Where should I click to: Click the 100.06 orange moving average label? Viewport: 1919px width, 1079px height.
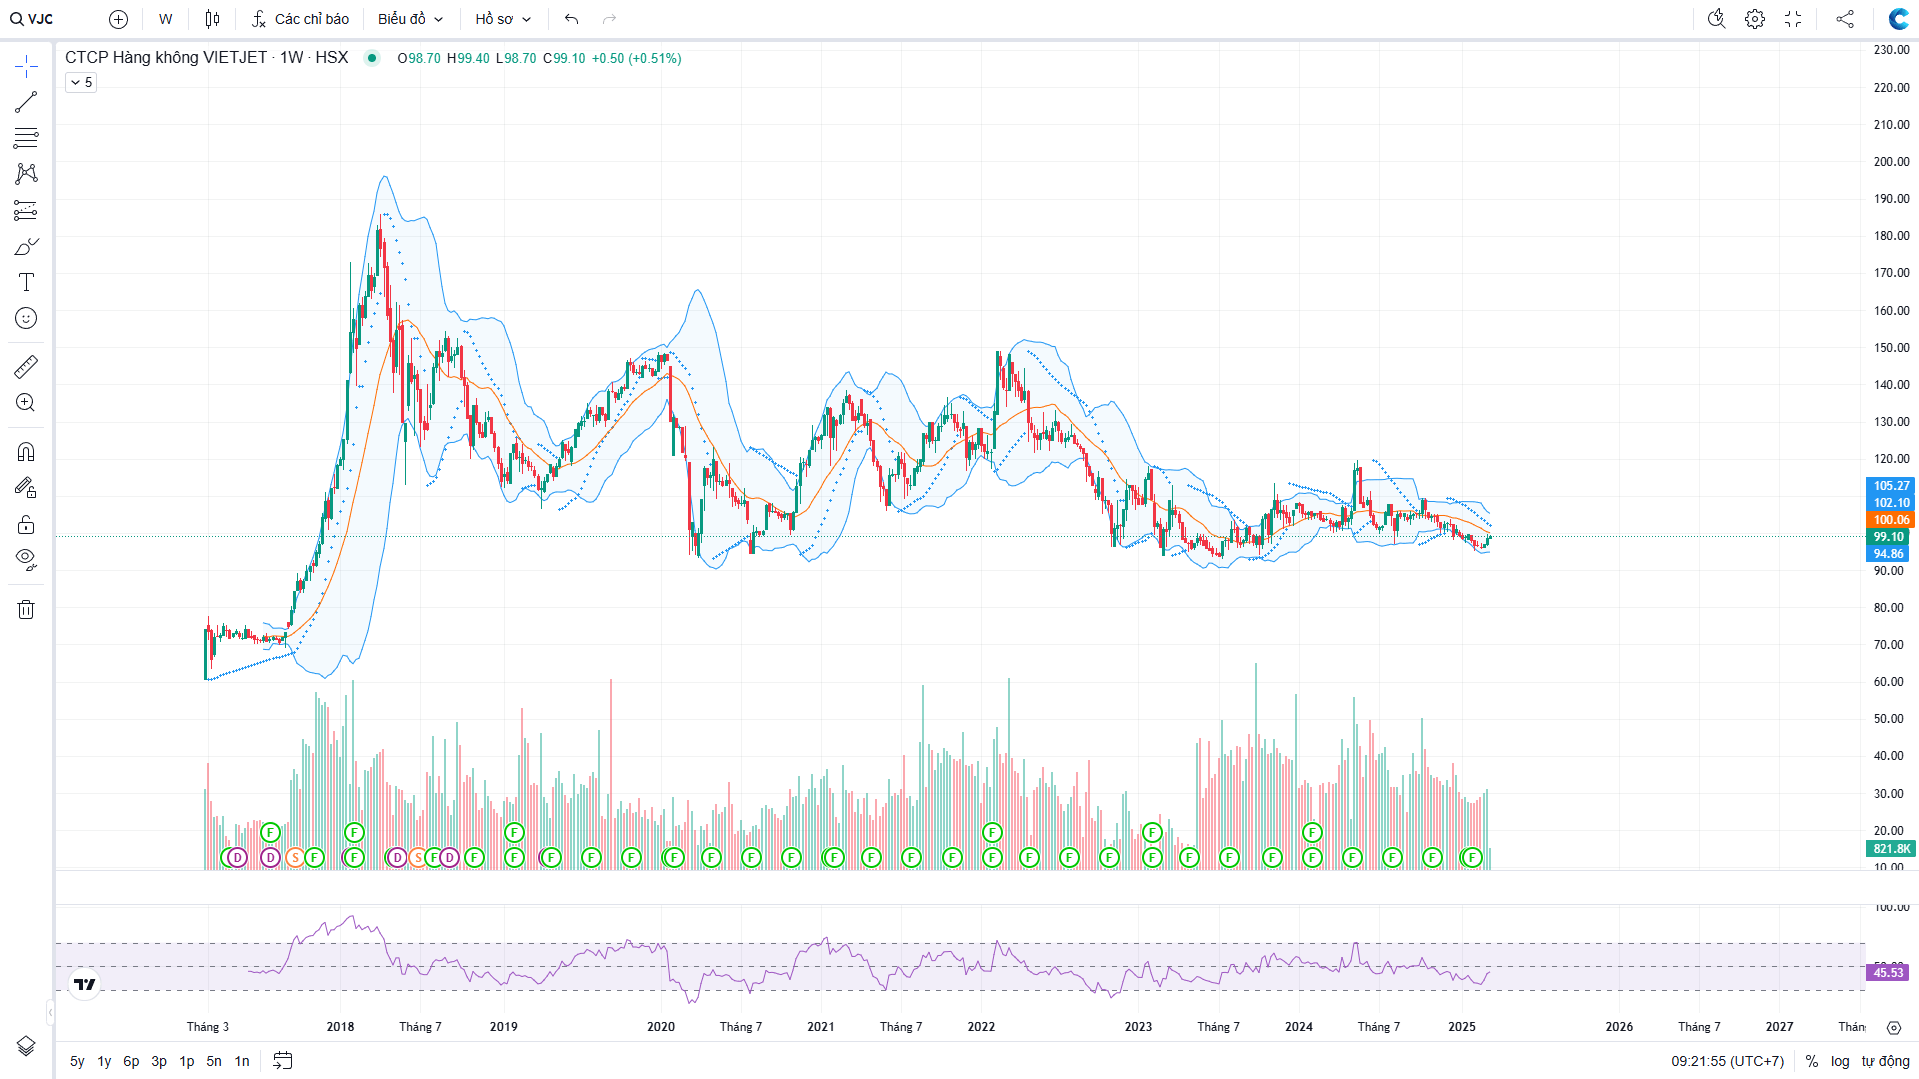click(1890, 520)
